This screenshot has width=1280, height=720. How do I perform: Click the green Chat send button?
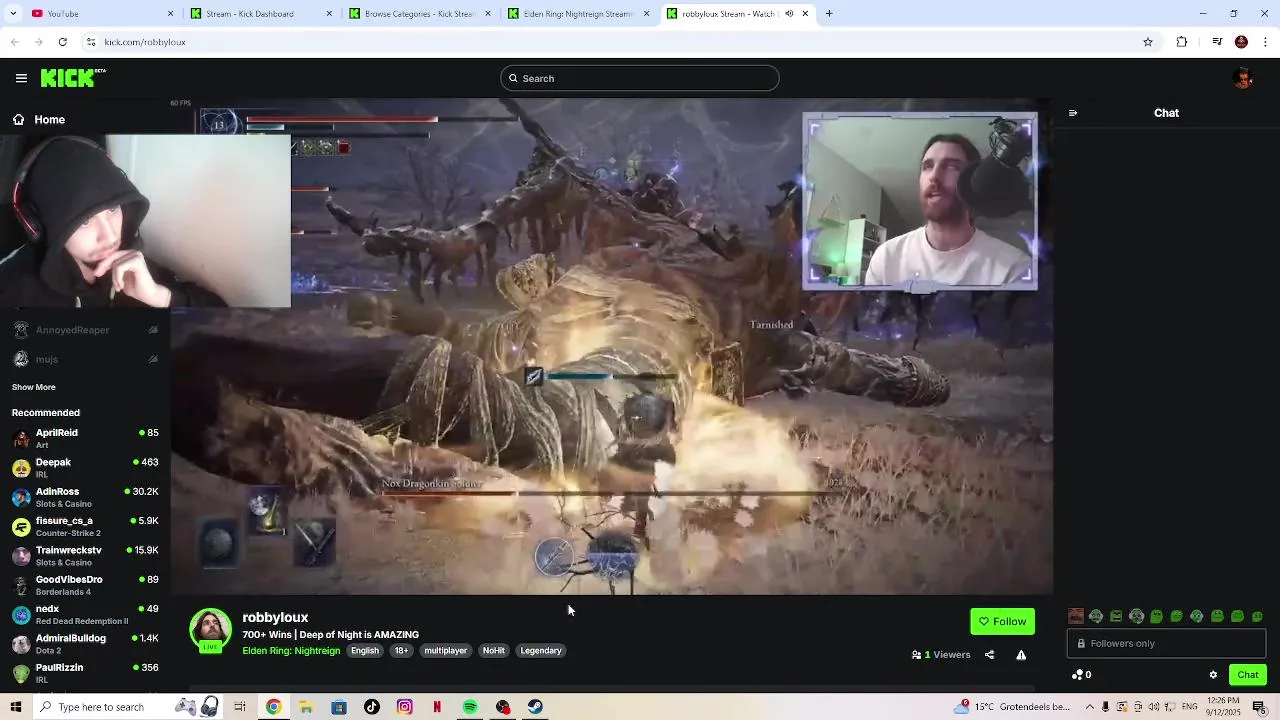[1248, 675]
